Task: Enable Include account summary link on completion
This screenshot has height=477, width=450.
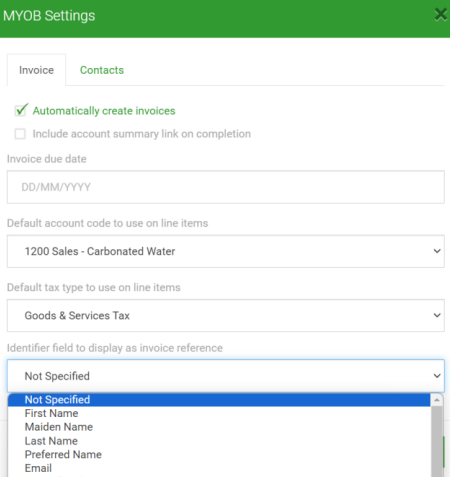Action: pyautogui.click(x=20, y=134)
